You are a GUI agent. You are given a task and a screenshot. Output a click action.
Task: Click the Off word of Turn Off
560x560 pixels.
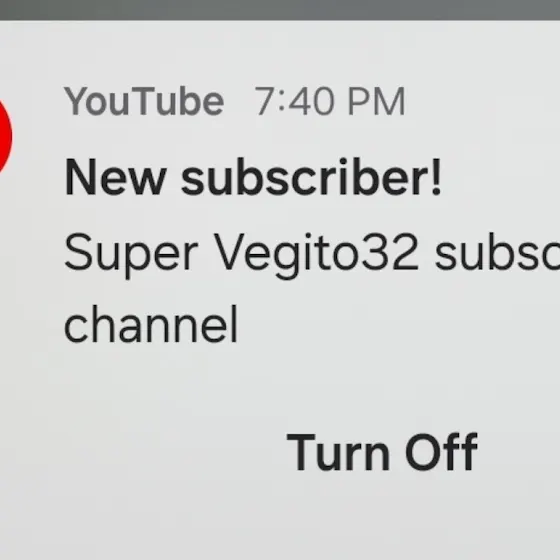[x=441, y=452]
